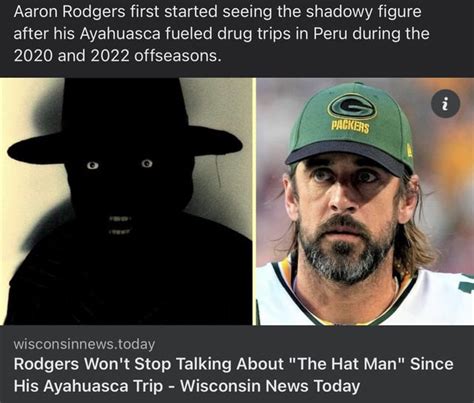Click the Hat Man's white teeth
The image size is (474, 403).
(x=118, y=225)
